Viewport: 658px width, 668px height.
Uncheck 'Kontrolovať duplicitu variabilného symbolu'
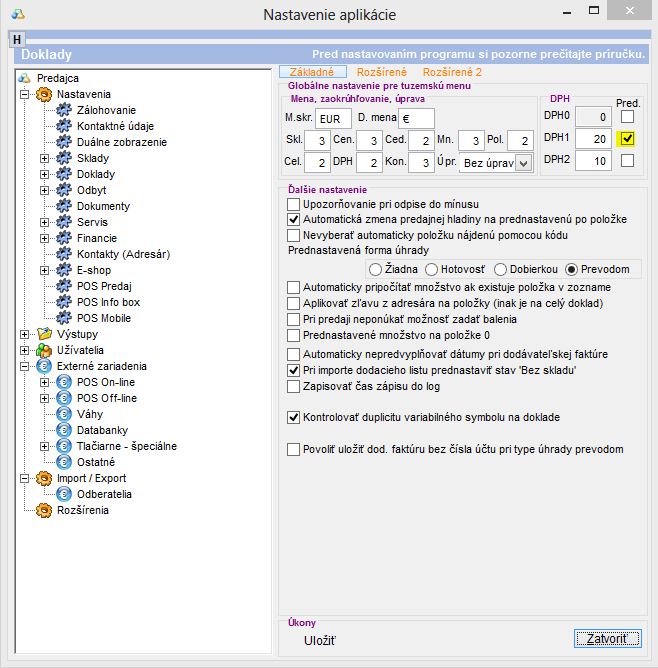click(294, 417)
